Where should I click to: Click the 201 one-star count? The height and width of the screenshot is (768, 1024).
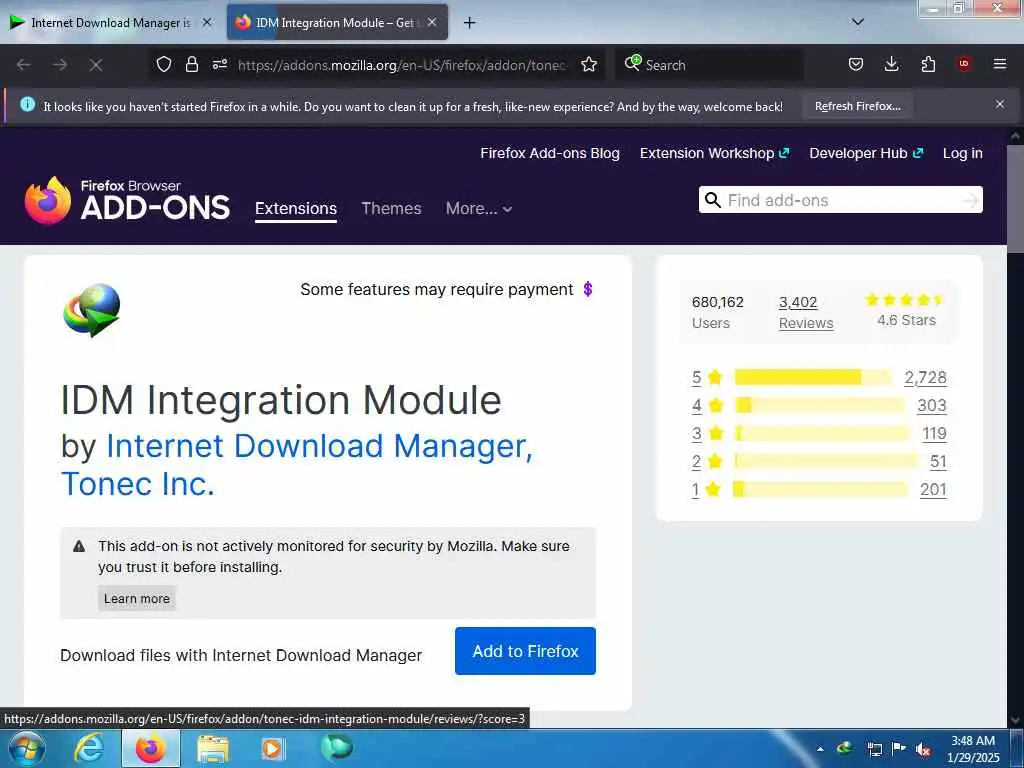[933, 489]
